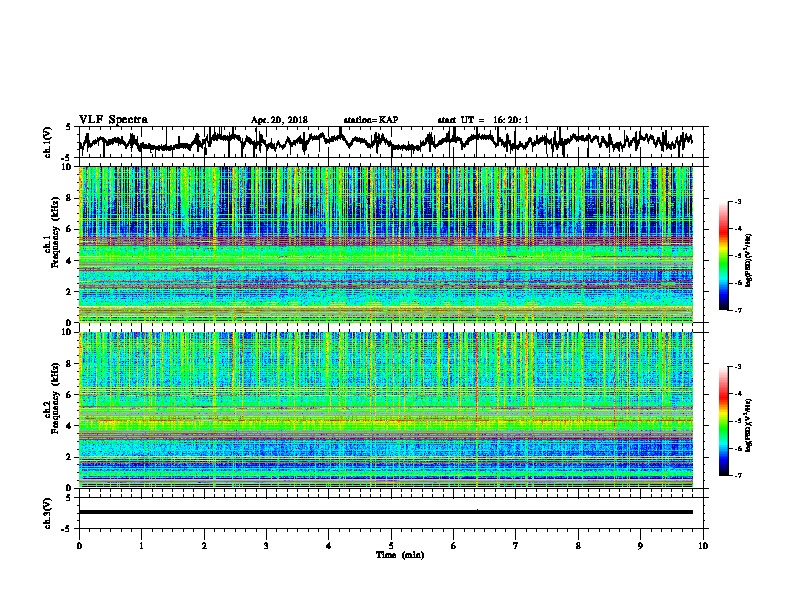Click the "ch.3(V)" axis label

pyautogui.click(x=48, y=513)
